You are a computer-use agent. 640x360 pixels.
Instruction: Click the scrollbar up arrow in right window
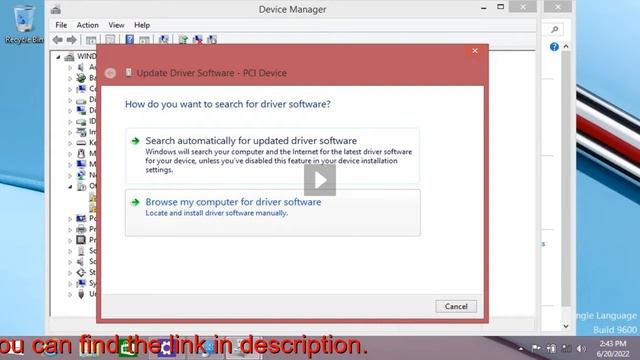pyautogui.click(x=566, y=47)
